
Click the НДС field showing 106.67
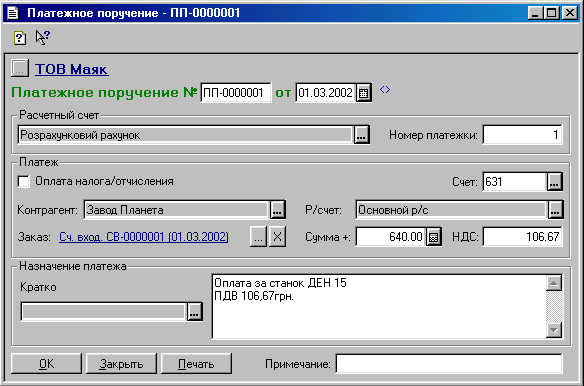(x=522, y=237)
